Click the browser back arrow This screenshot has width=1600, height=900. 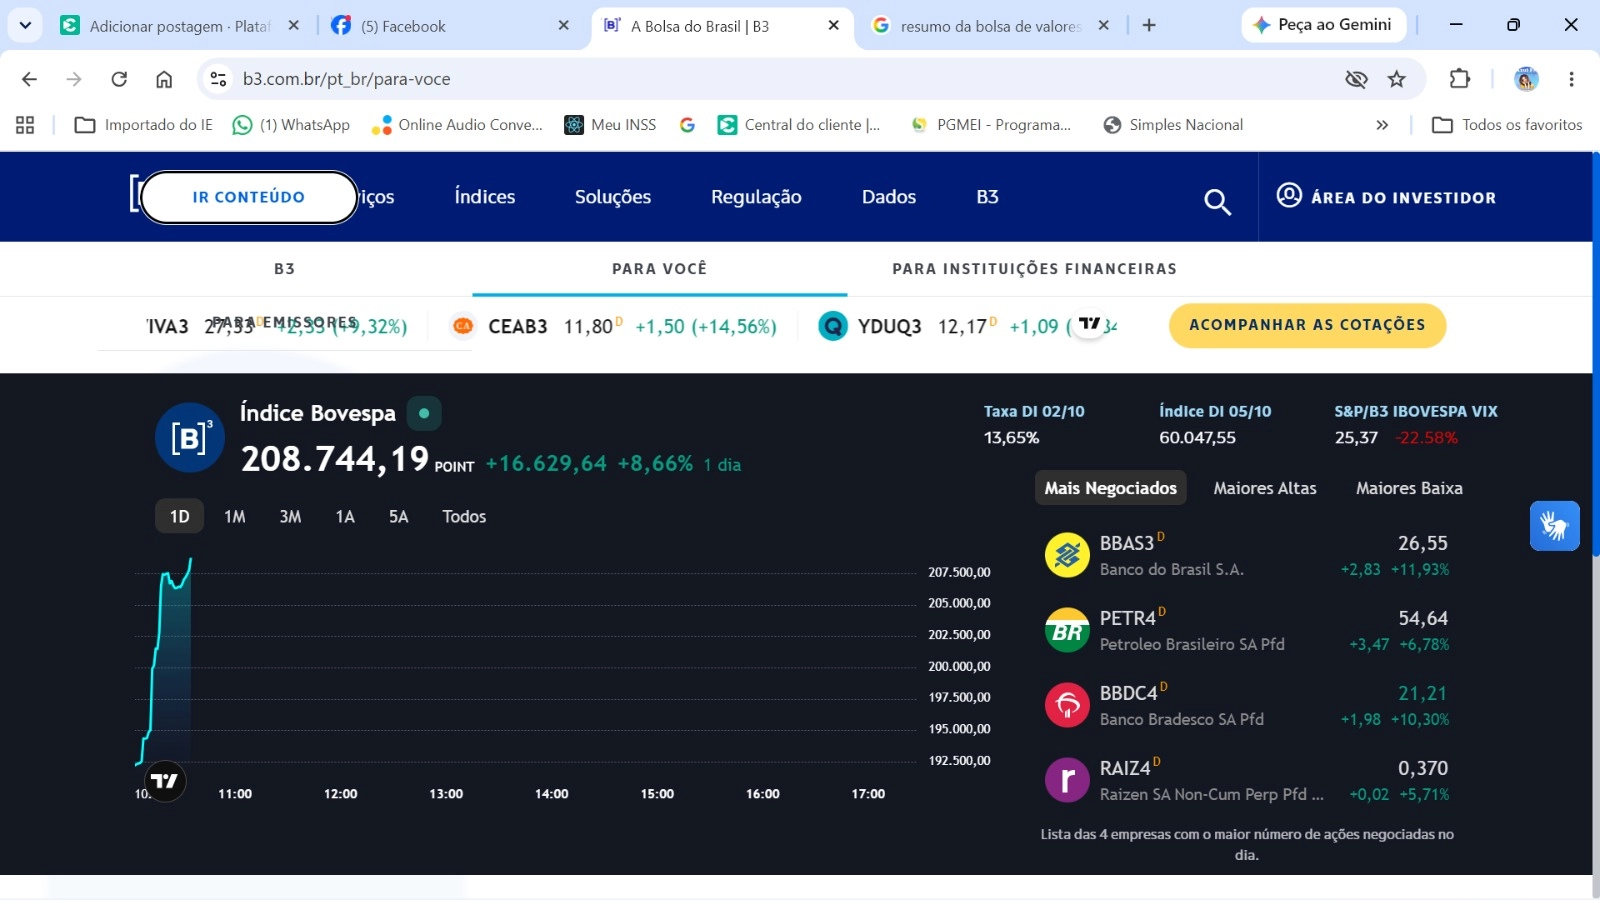pos(29,79)
